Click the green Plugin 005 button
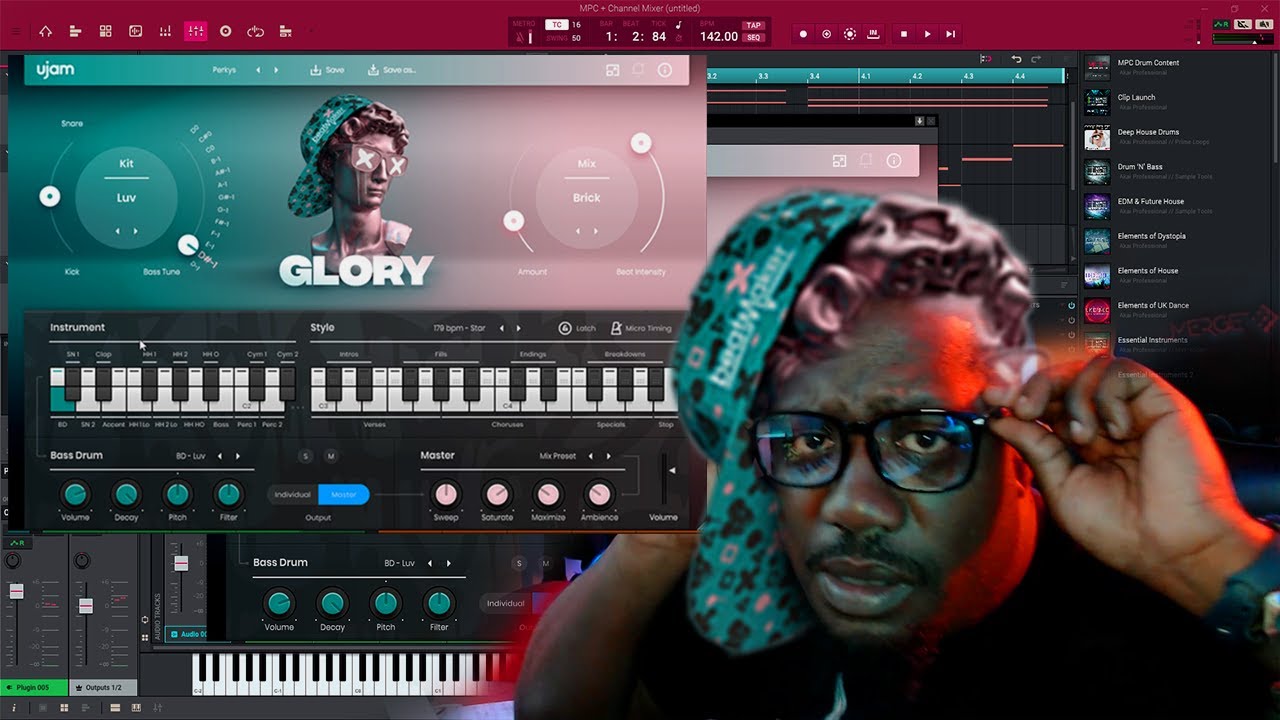 coord(34,687)
